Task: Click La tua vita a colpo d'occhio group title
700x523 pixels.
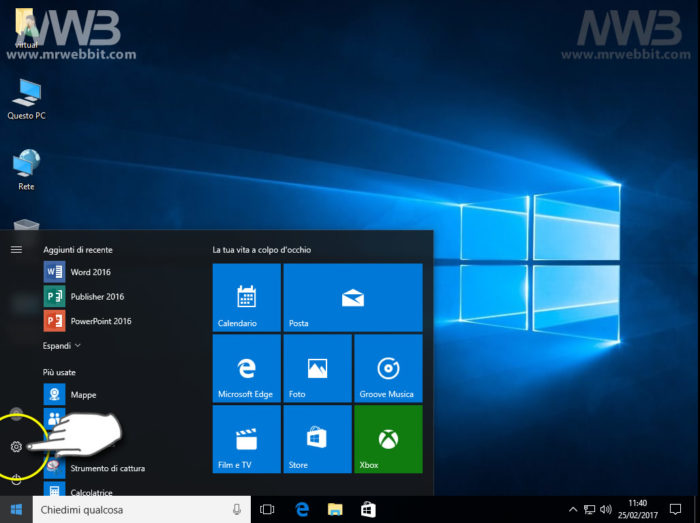Action: tap(262, 250)
